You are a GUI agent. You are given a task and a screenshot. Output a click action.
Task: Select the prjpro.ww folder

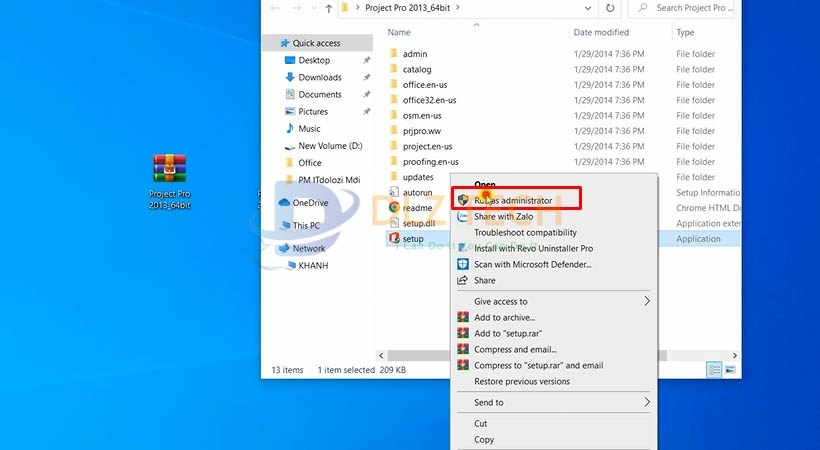(x=422, y=131)
